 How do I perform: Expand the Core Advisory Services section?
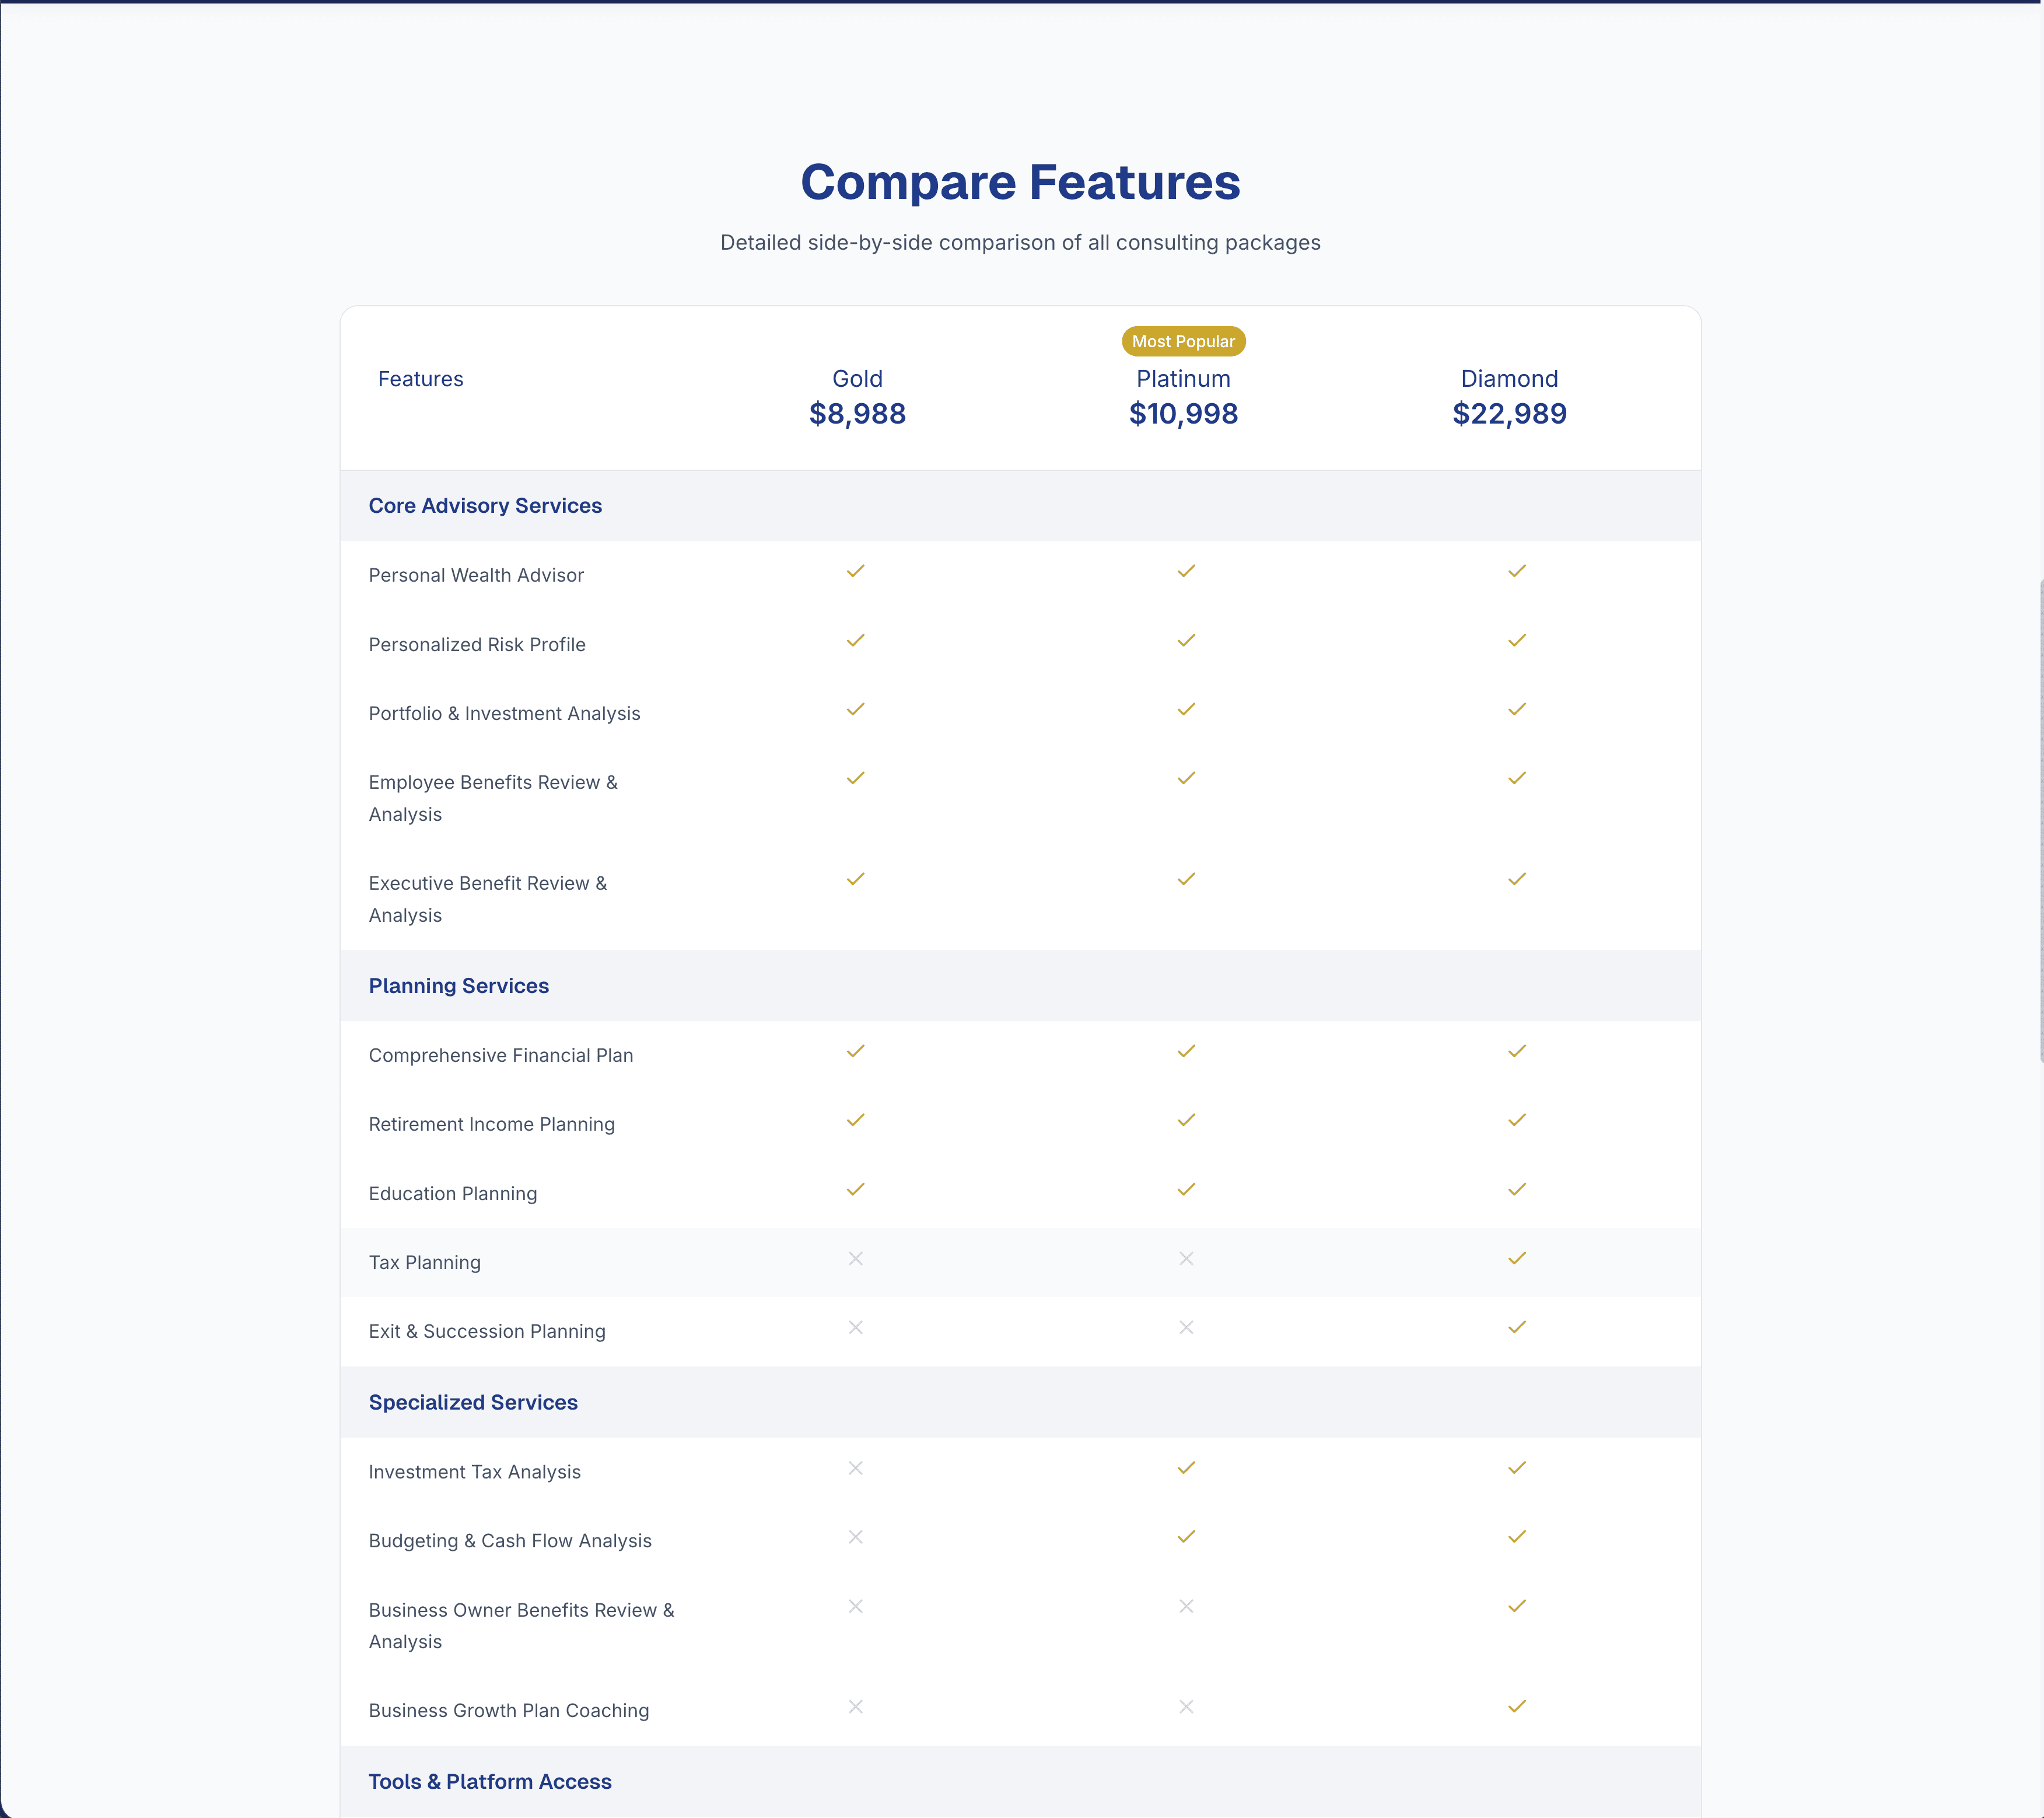[485, 506]
